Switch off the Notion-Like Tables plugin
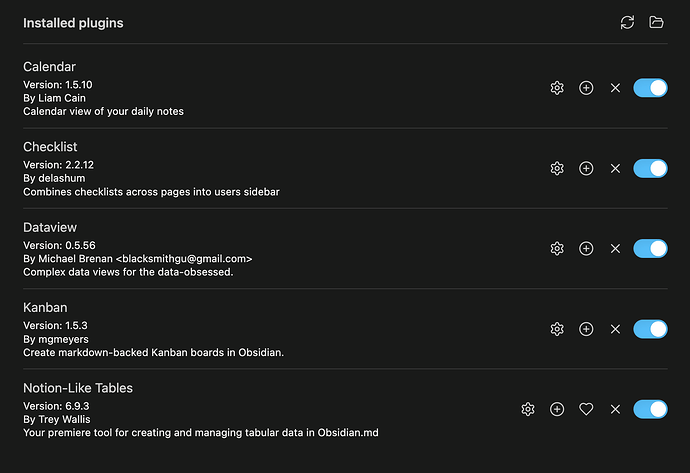This screenshot has height=473, width=690. click(650, 409)
